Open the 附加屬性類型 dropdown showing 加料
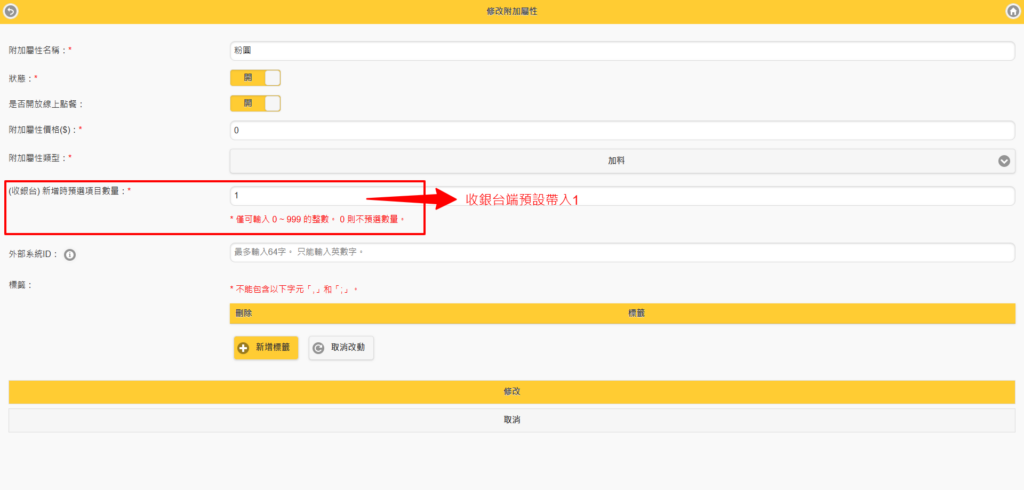The height and width of the screenshot is (490, 1024). click(622, 161)
